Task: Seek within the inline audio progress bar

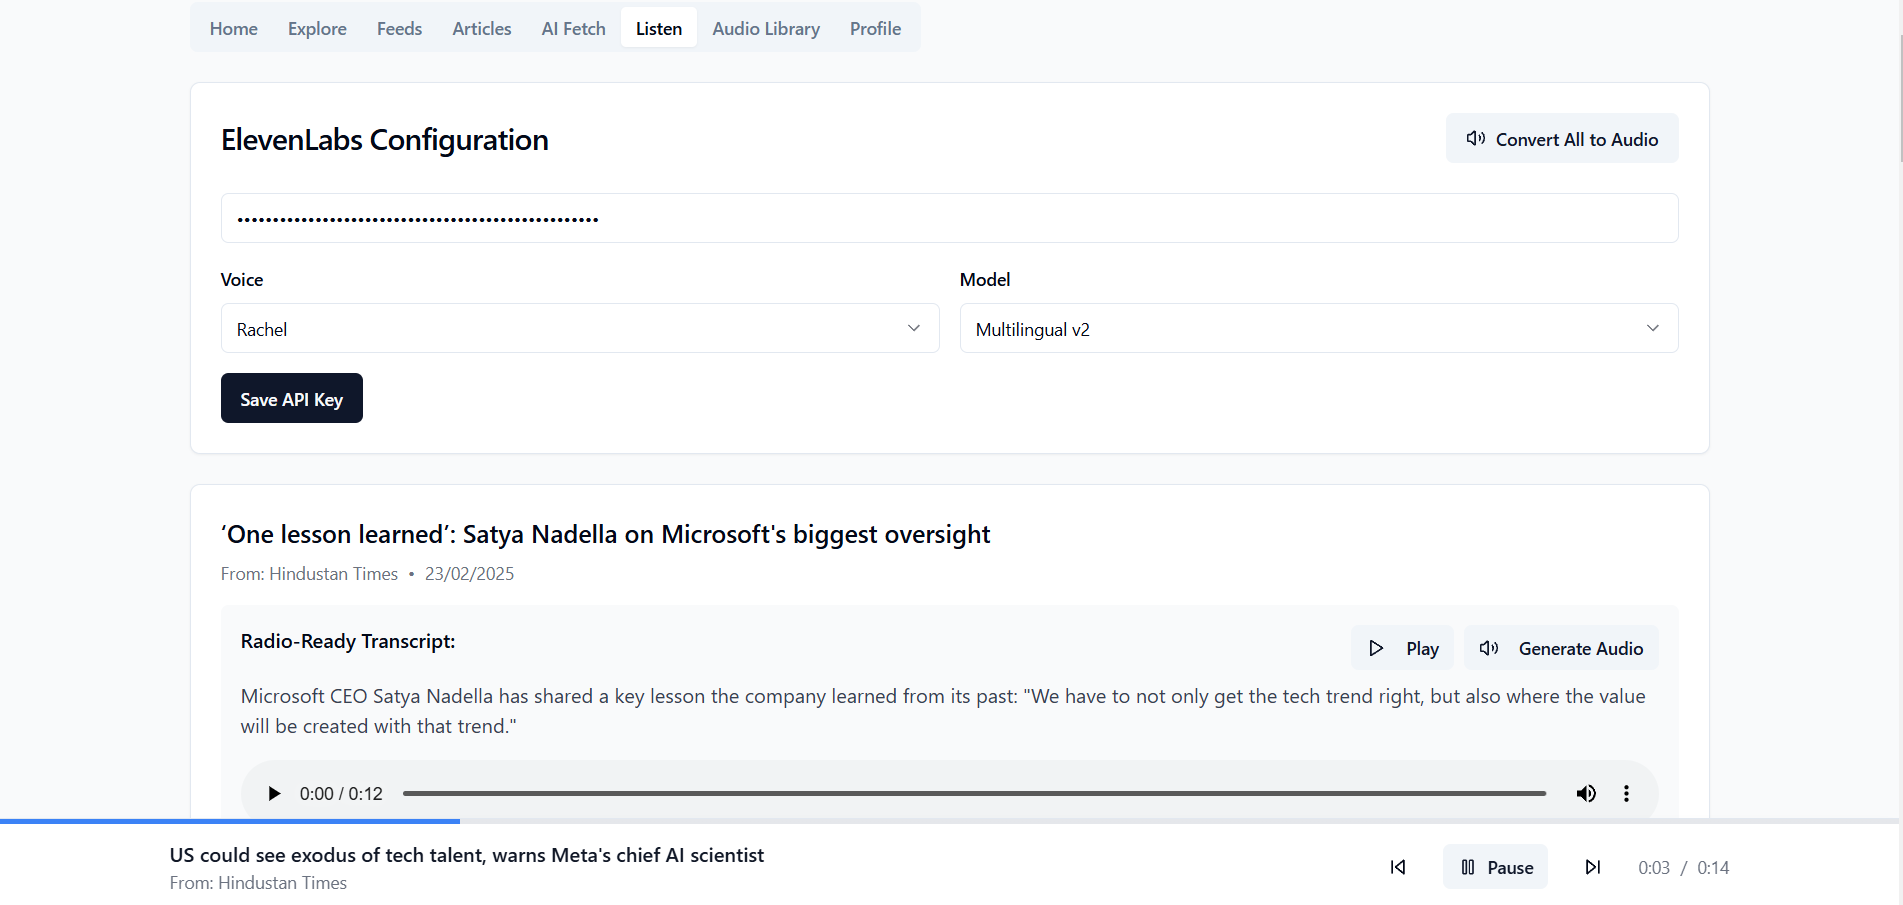Action: pyautogui.click(x=974, y=794)
